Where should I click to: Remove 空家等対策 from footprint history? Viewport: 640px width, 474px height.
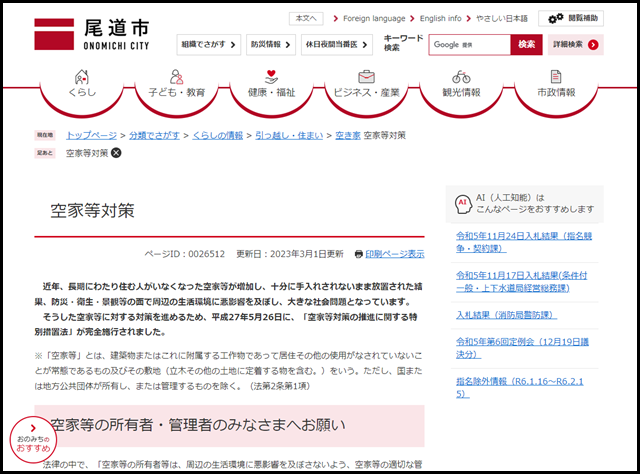[x=116, y=153]
